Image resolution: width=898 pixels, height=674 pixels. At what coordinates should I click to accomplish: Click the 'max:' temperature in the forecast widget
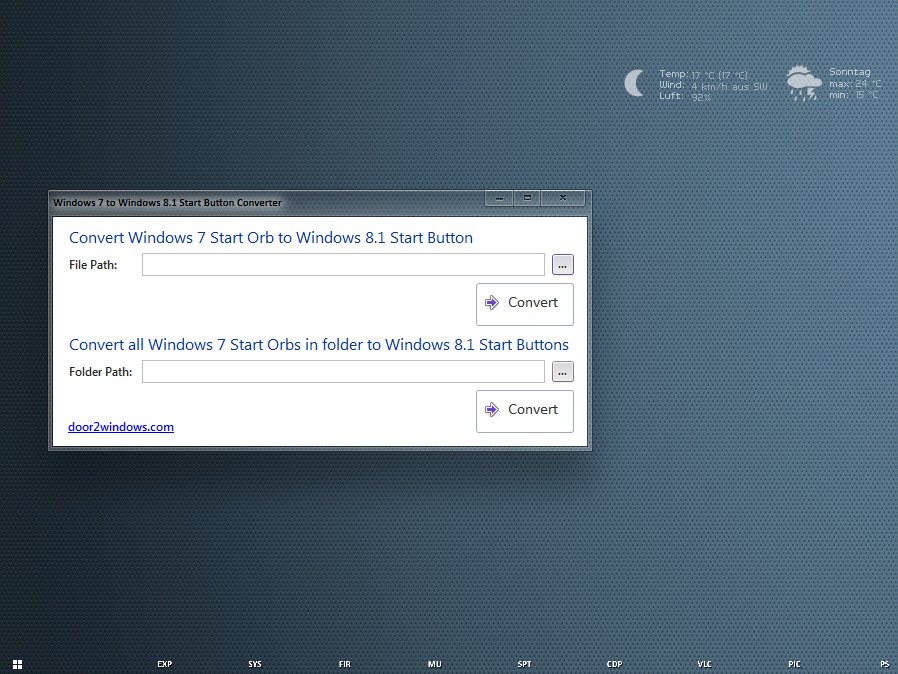point(855,84)
